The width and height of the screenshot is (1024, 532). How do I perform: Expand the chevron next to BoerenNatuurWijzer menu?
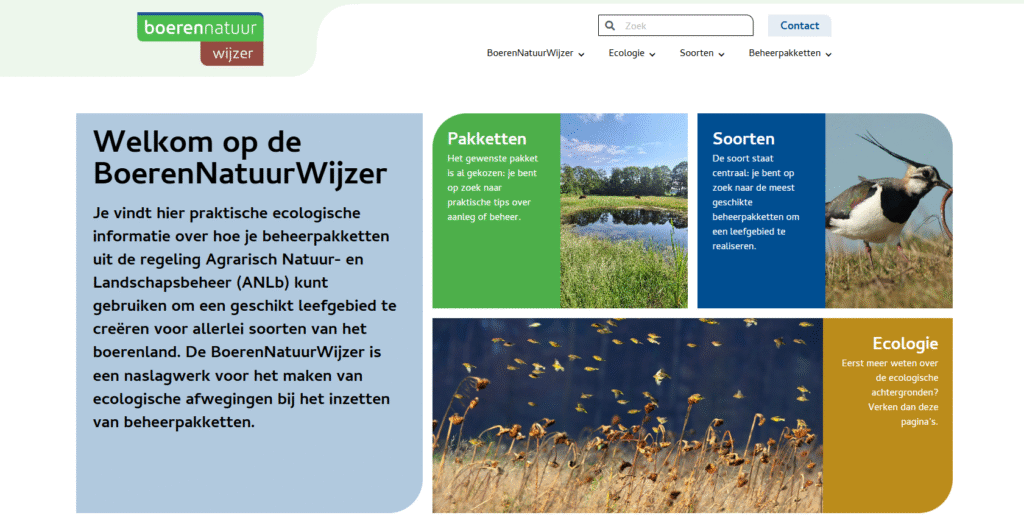pos(581,54)
